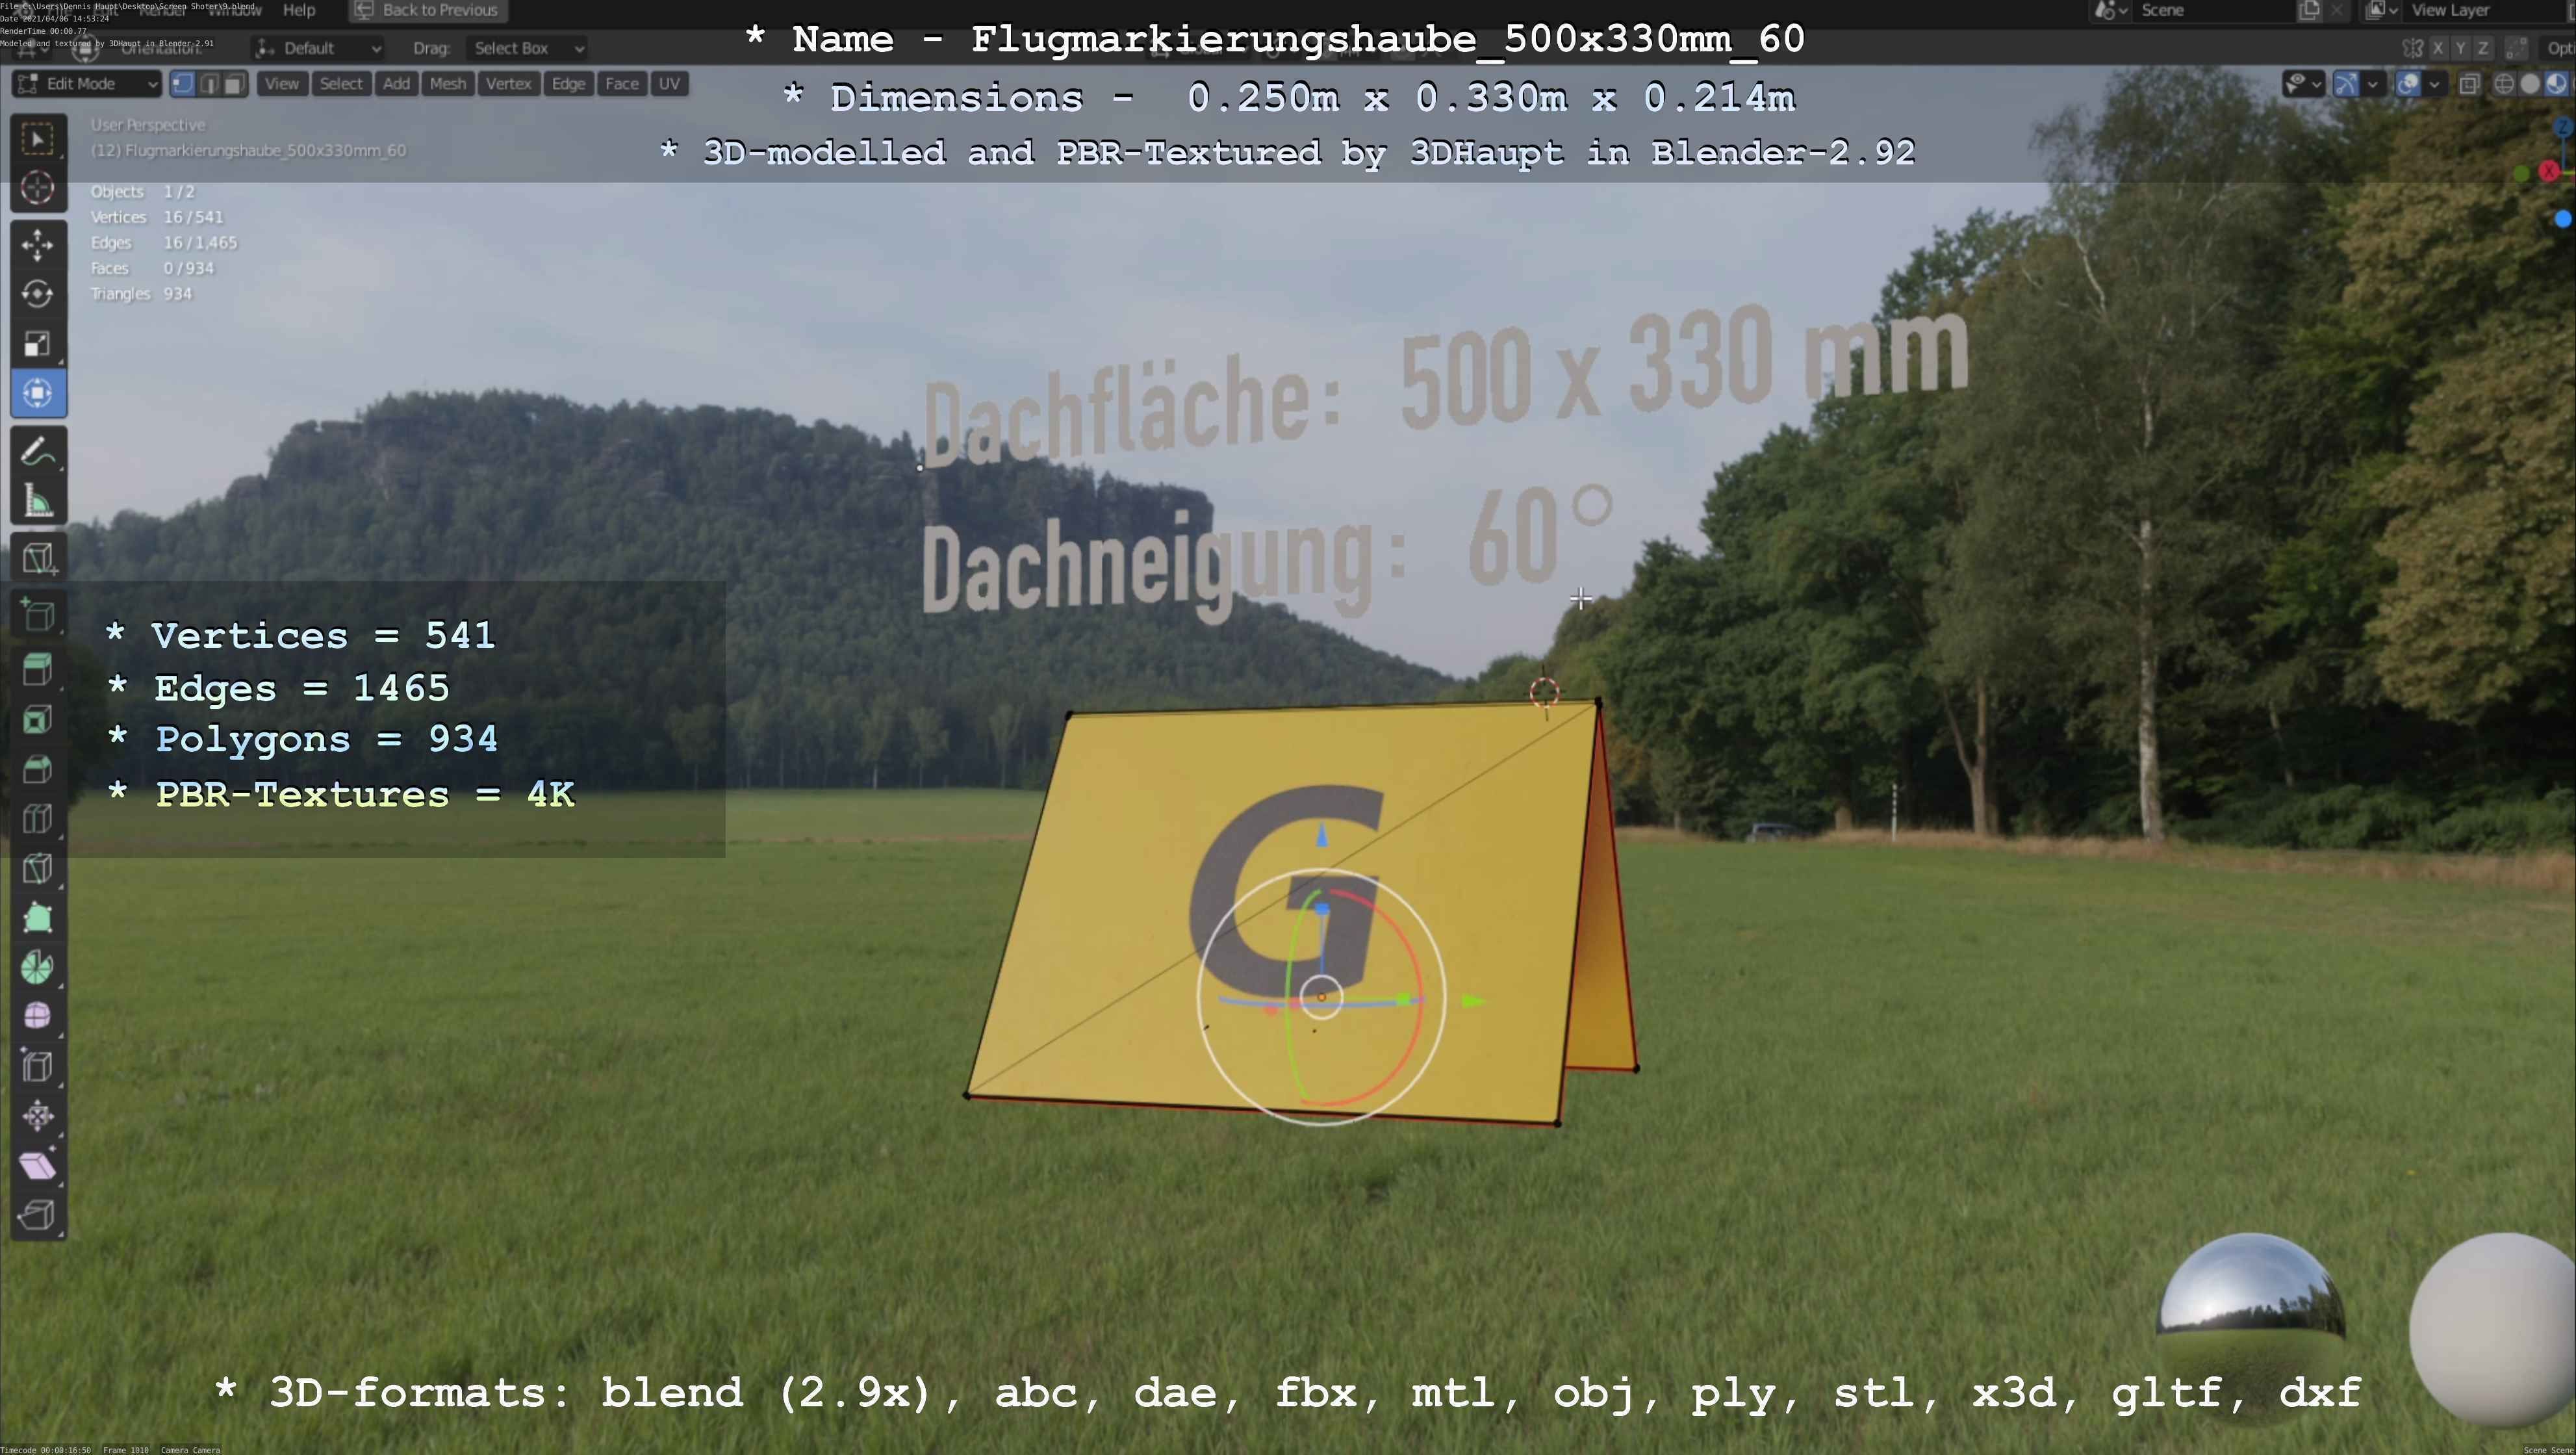Click the blue Z axis on navigation gizmo
Screen dimensions: 2576x1455
2562,126
